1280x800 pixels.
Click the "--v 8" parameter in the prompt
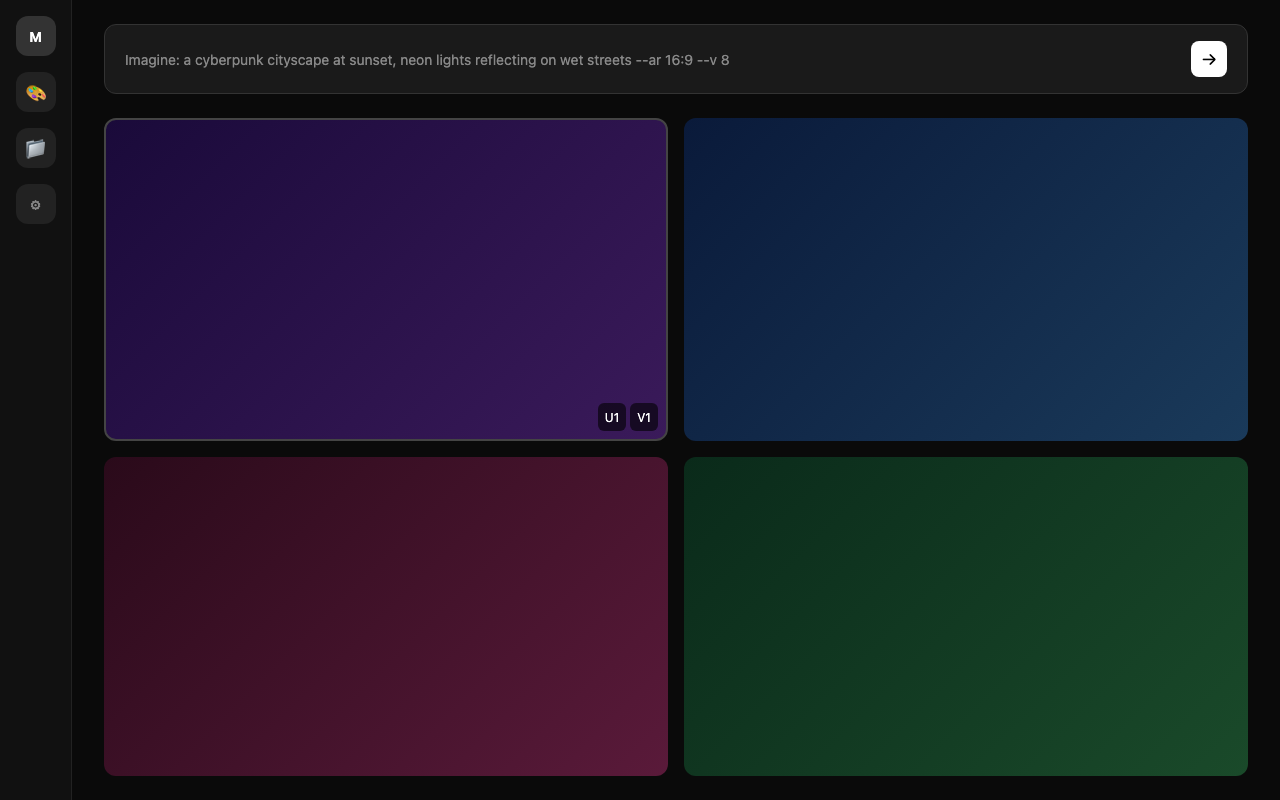713,60
